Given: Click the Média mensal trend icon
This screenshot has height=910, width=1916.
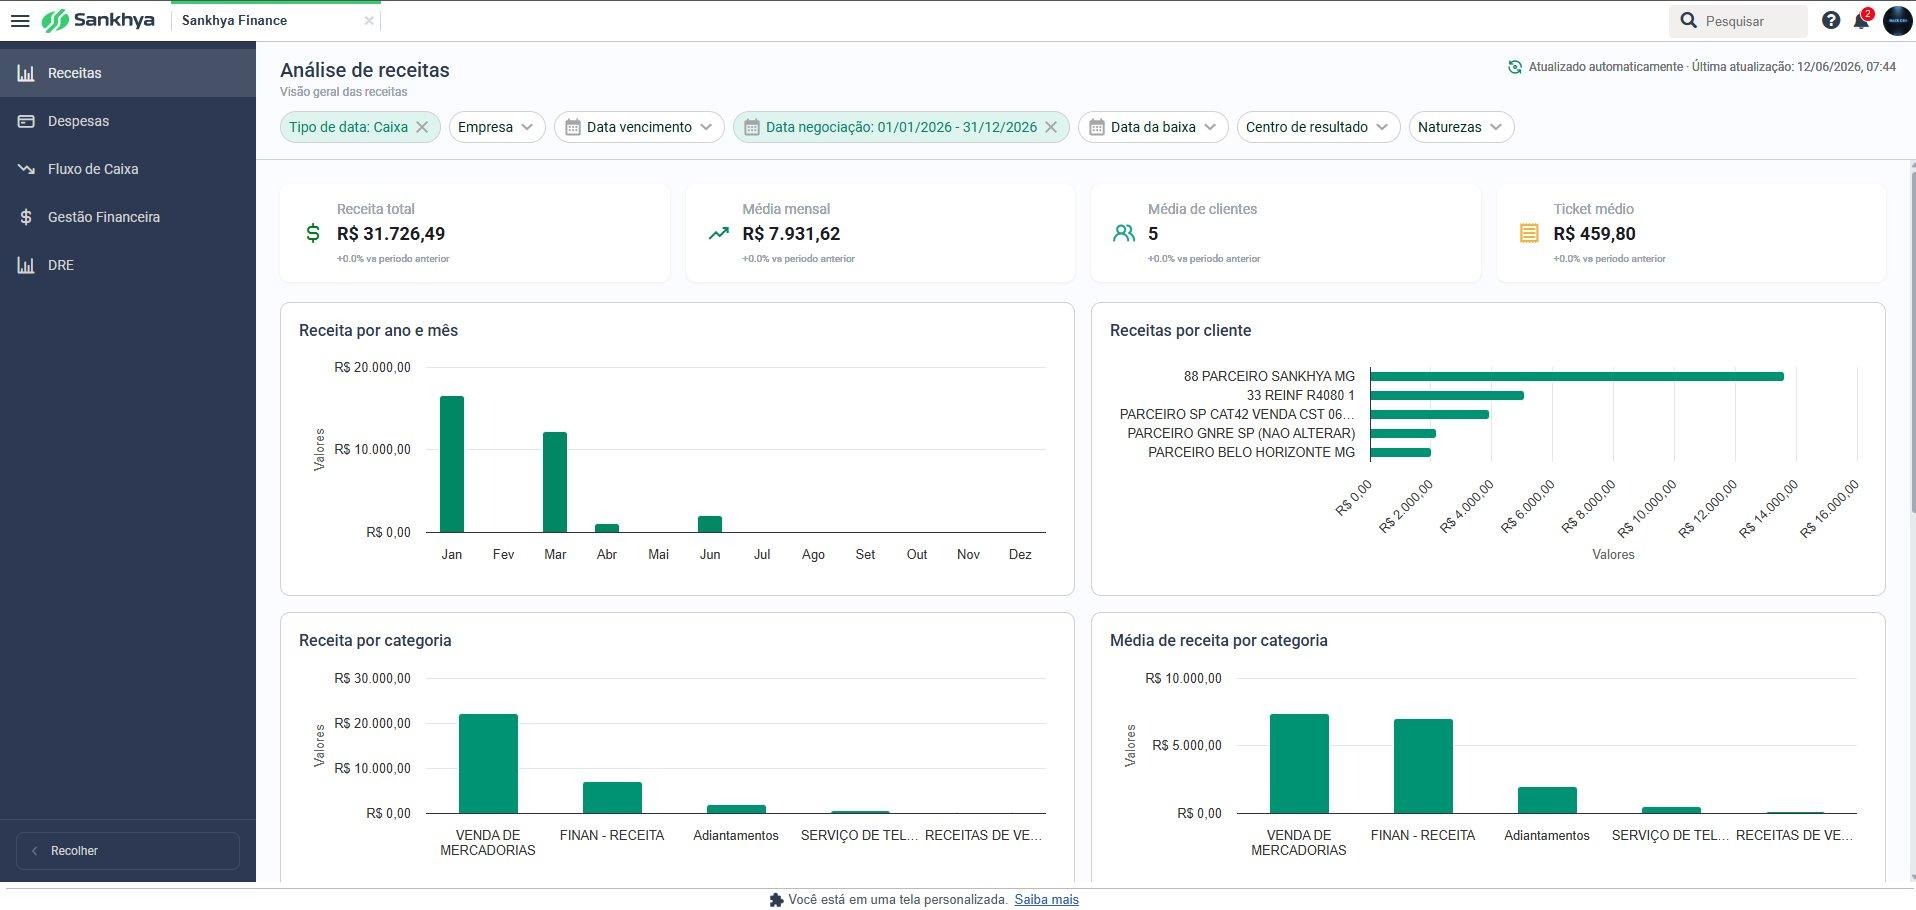Looking at the screenshot, I should [719, 234].
